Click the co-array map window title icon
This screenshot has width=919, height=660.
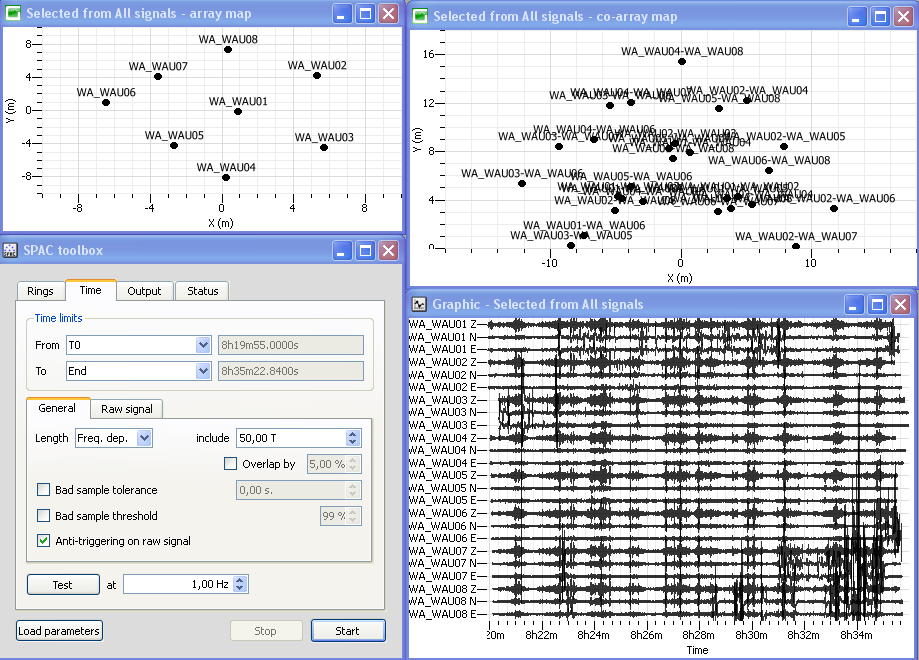421,16
